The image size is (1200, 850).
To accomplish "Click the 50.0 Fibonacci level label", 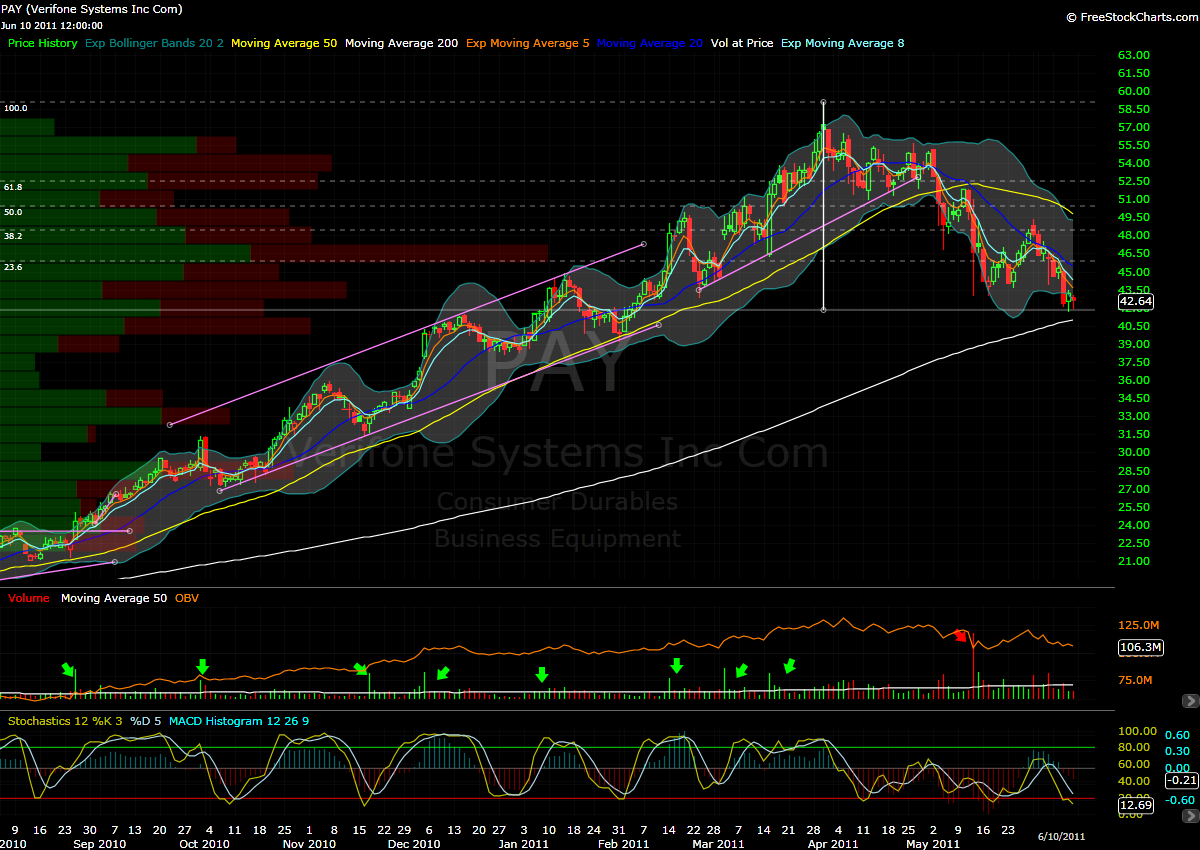I will [13, 212].
